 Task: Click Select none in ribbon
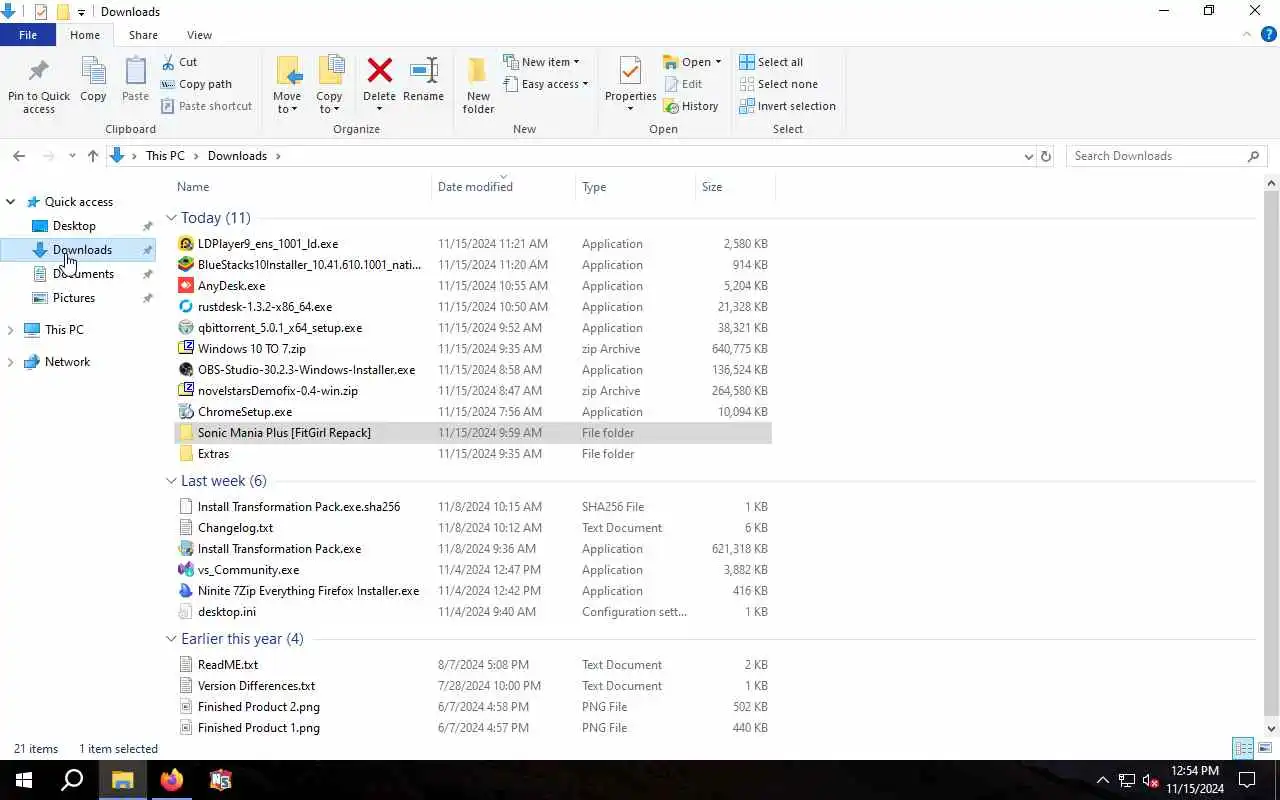point(778,84)
